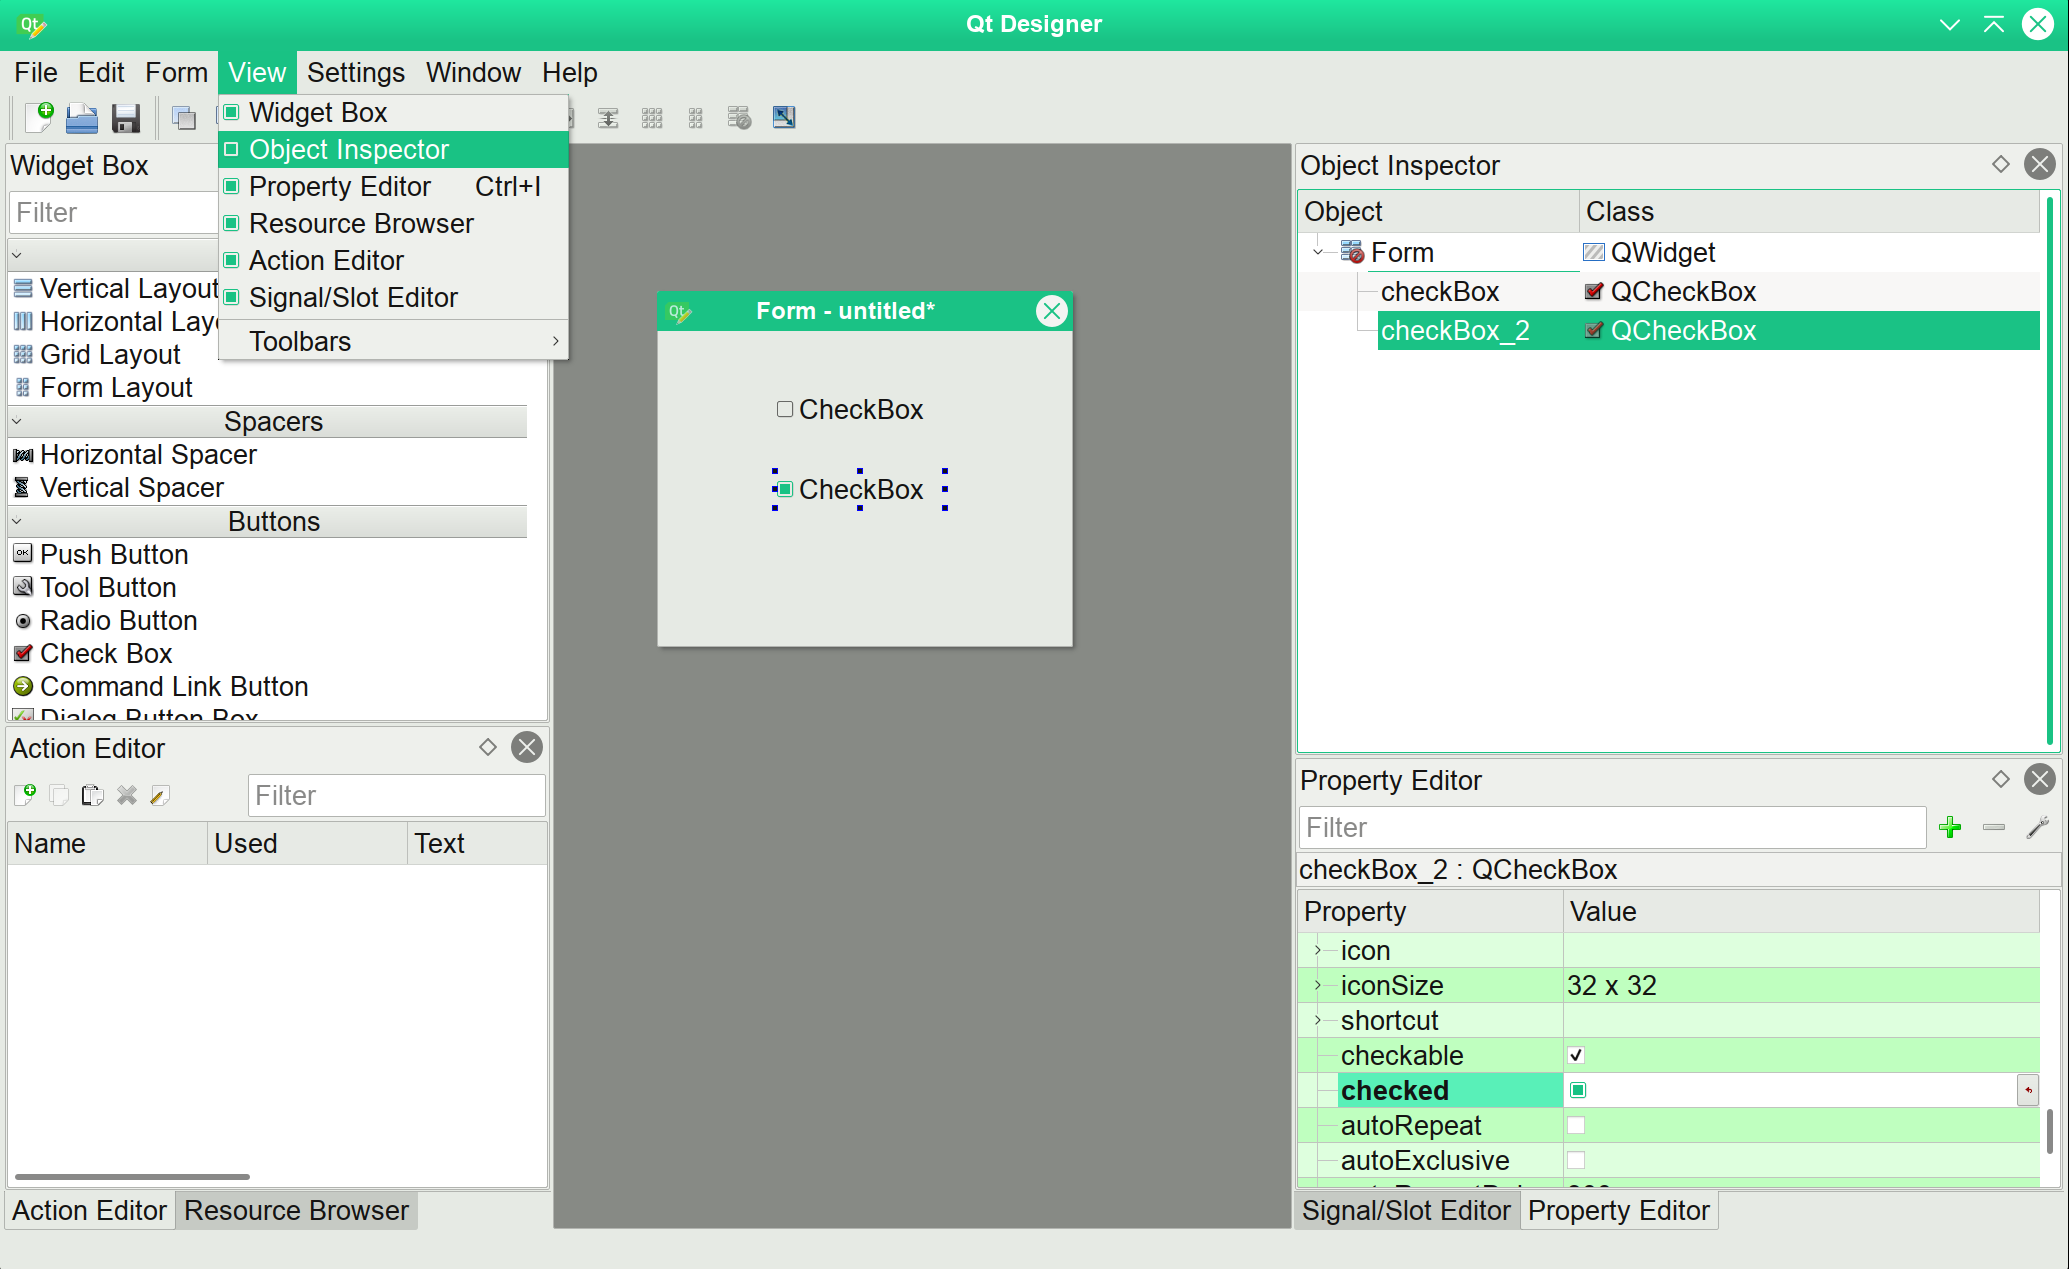Click the Open file toolbar icon
Viewport: 2069px width, 1269px height.
[82, 118]
